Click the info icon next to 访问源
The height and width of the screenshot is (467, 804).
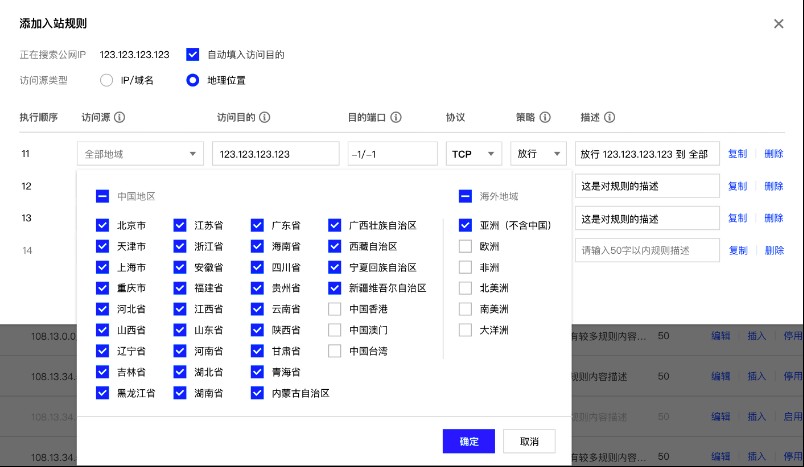120,117
